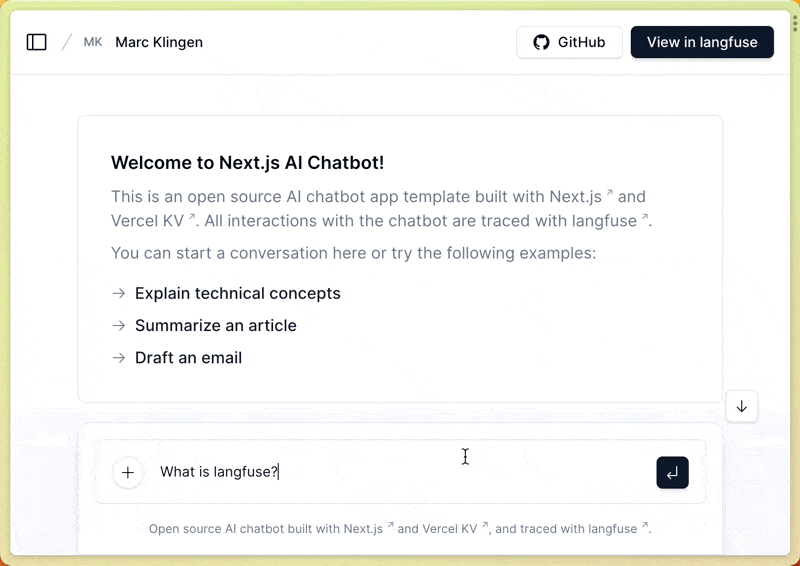Click the arrow icon beside Explain technical concepts
Image resolution: width=800 pixels, height=566 pixels.
point(119,294)
